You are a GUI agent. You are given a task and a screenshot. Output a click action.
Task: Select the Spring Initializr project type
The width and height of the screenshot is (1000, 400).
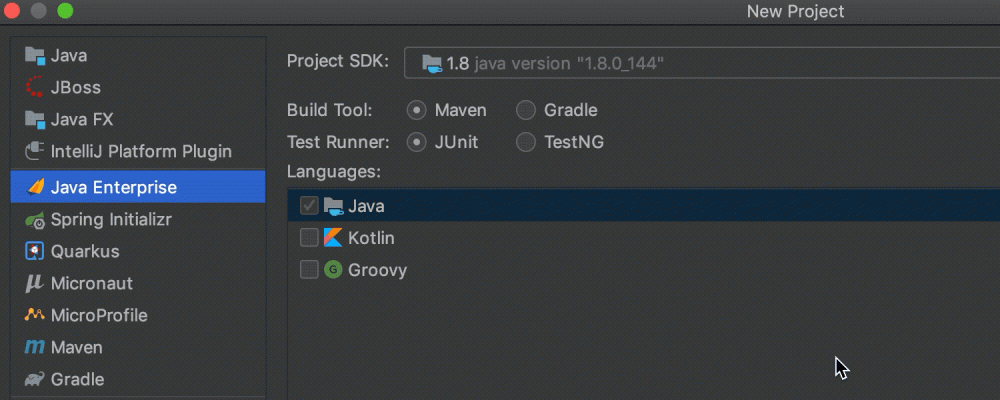click(x=138, y=220)
